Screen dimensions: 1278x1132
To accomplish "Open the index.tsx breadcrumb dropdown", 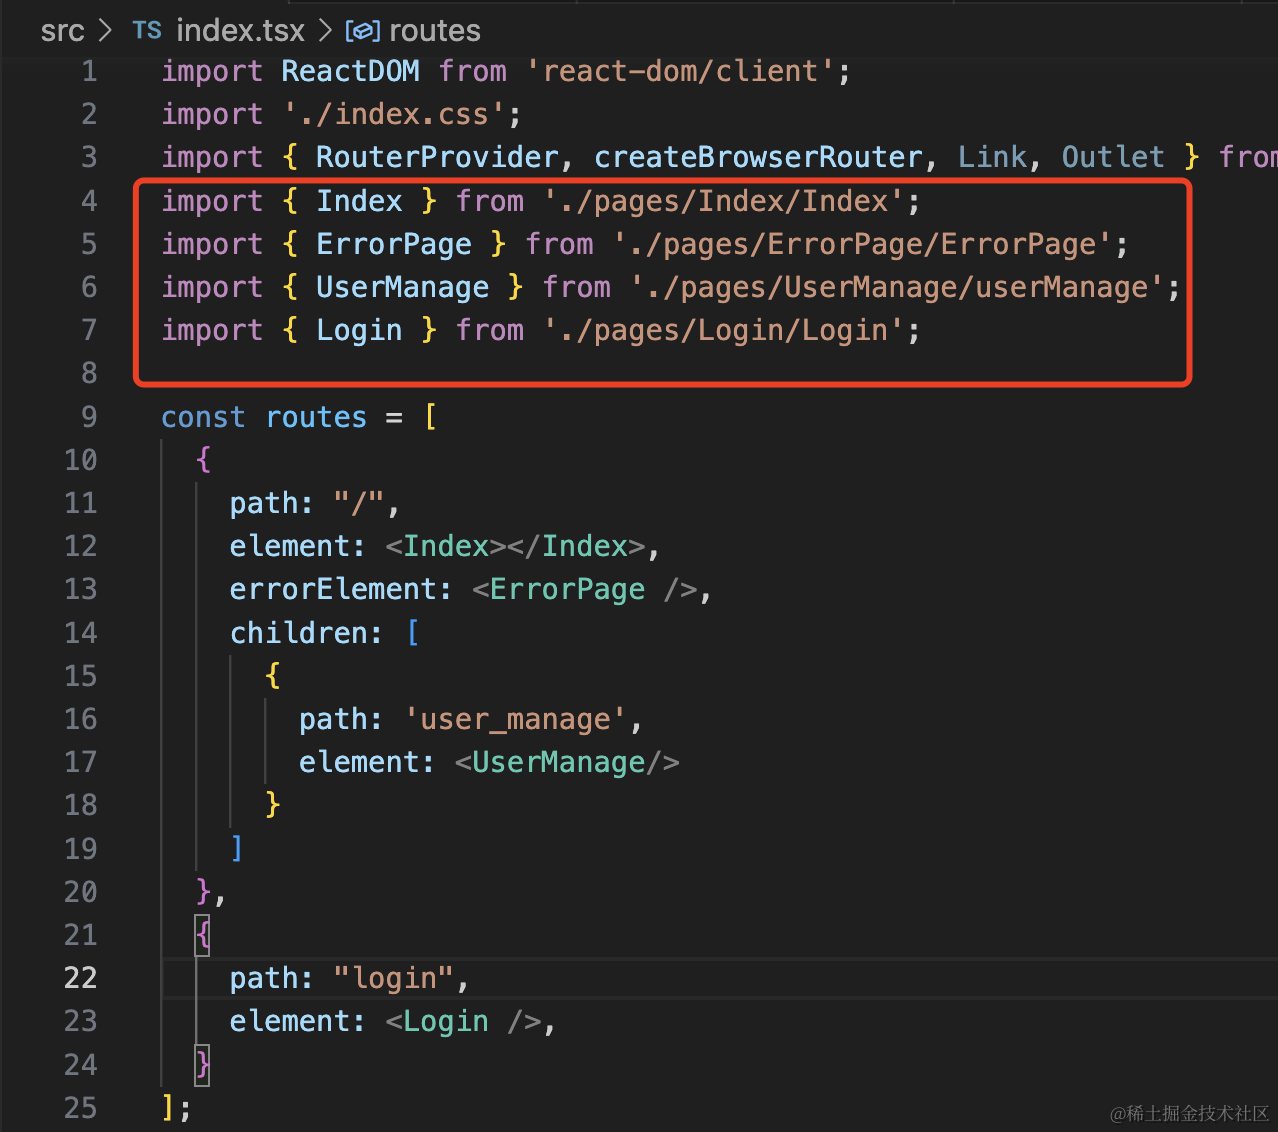I will (x=240, y=31).
